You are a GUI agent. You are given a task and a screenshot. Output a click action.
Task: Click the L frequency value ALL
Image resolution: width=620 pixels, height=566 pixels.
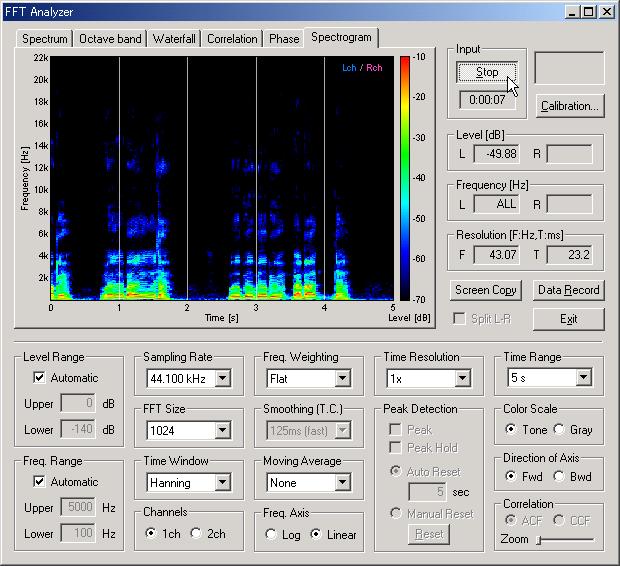pos(497,204)
